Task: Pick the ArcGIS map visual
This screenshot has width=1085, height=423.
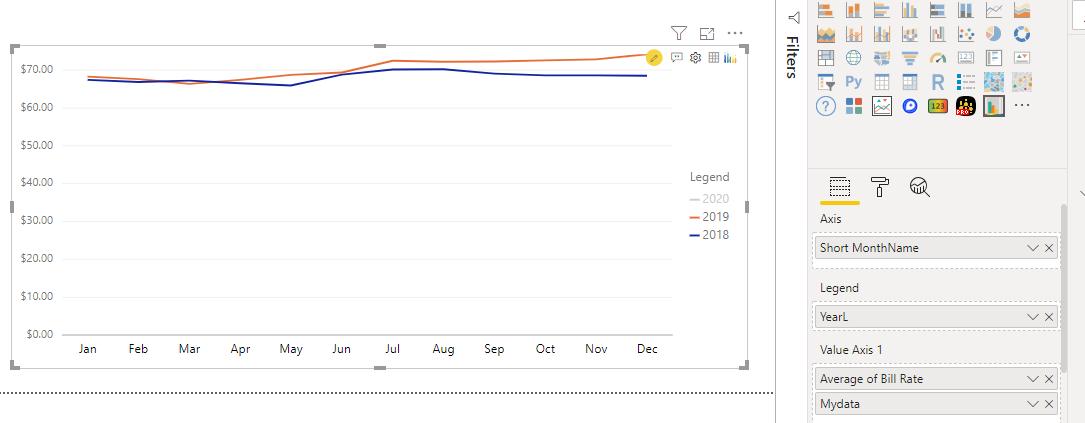Action: click(x=1022, y=82)
